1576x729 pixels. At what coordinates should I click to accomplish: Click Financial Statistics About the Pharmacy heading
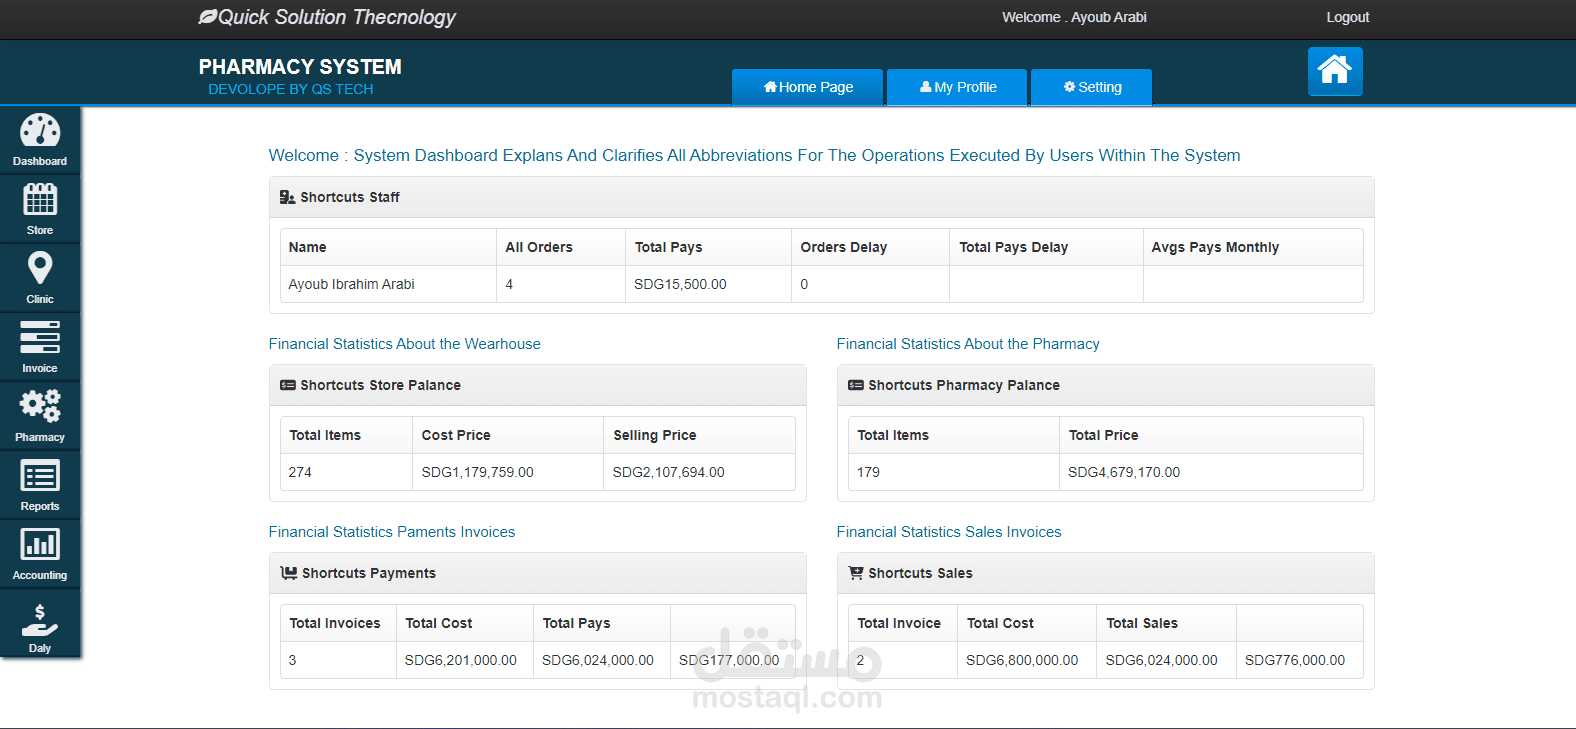point(968,344)
